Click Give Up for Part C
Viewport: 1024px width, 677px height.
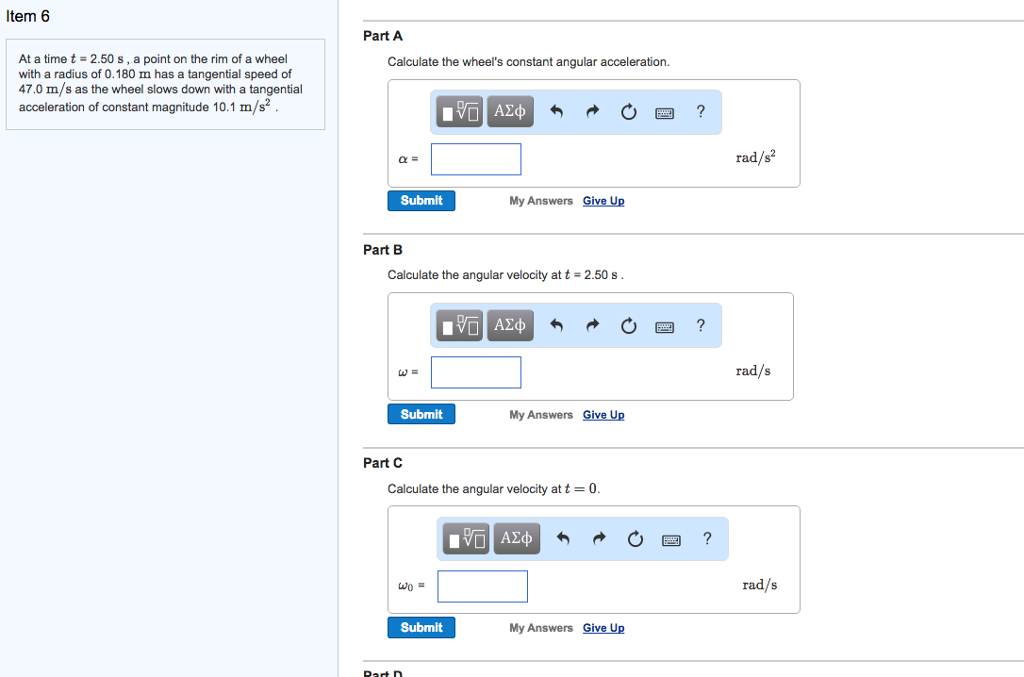coord(603,627)
